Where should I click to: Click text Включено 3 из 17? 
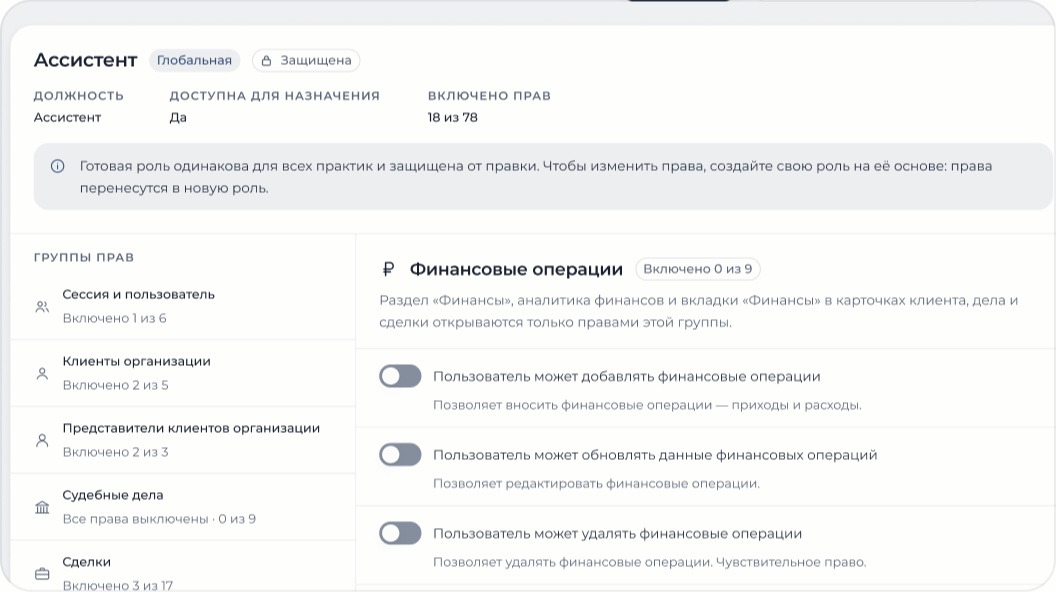point(118,585)
